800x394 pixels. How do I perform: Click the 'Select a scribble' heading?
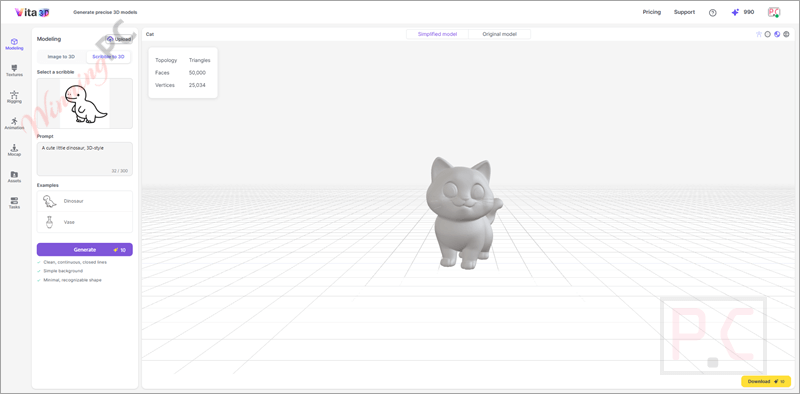(x=55, y=72)
